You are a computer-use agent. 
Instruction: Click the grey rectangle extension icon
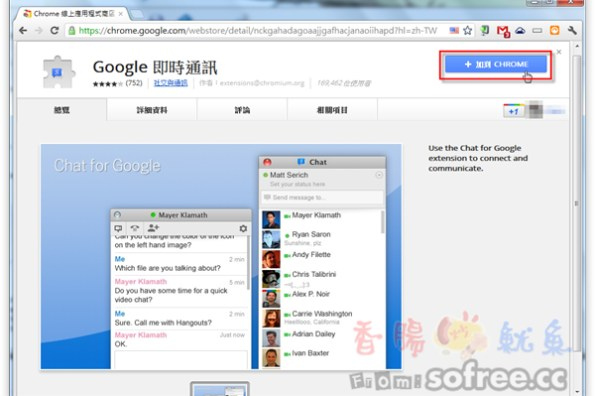click(537, 31)
